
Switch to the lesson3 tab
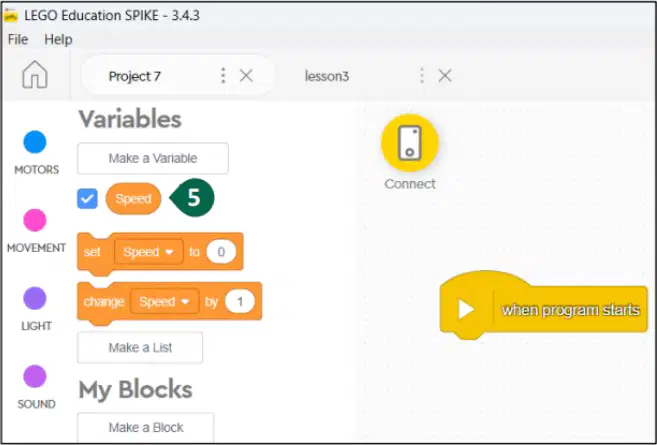pos(327,76)
